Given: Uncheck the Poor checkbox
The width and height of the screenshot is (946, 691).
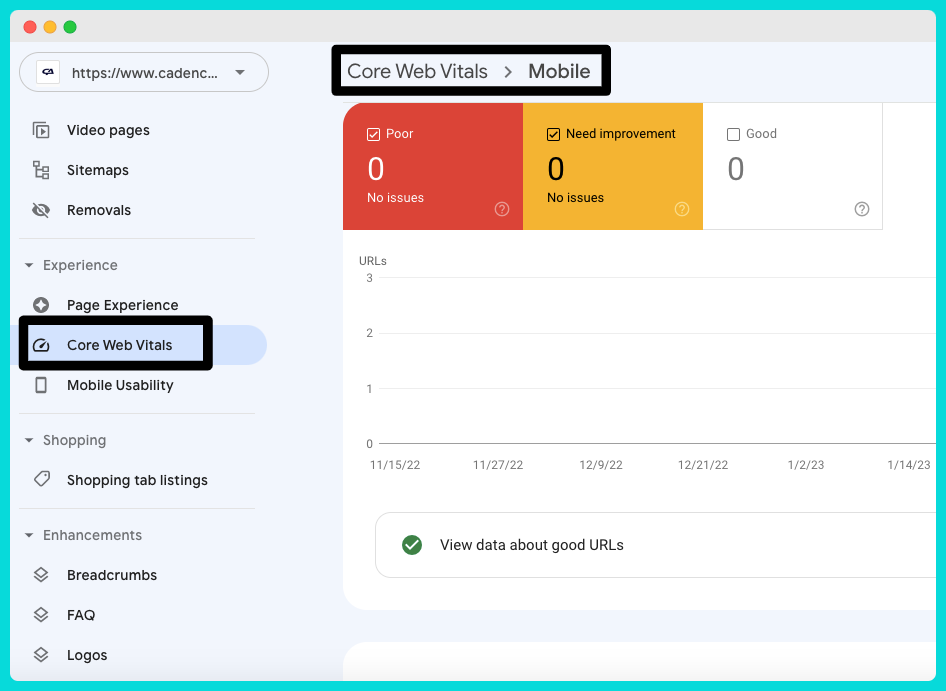Looking at the screenshot, I should (373, 134).
